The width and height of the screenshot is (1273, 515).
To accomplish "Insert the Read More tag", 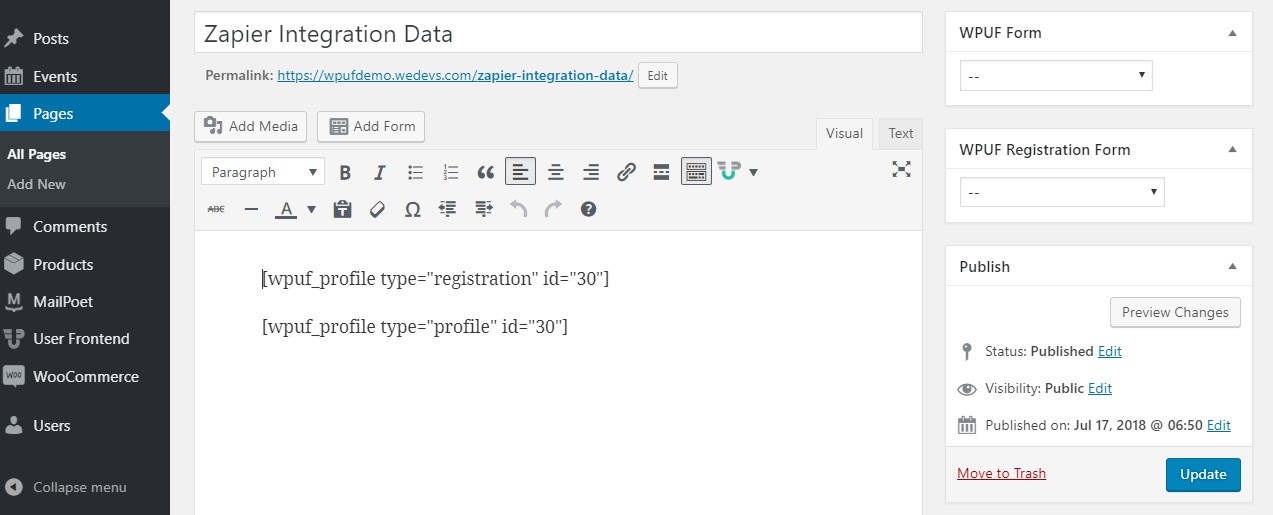I will point(661,172).
